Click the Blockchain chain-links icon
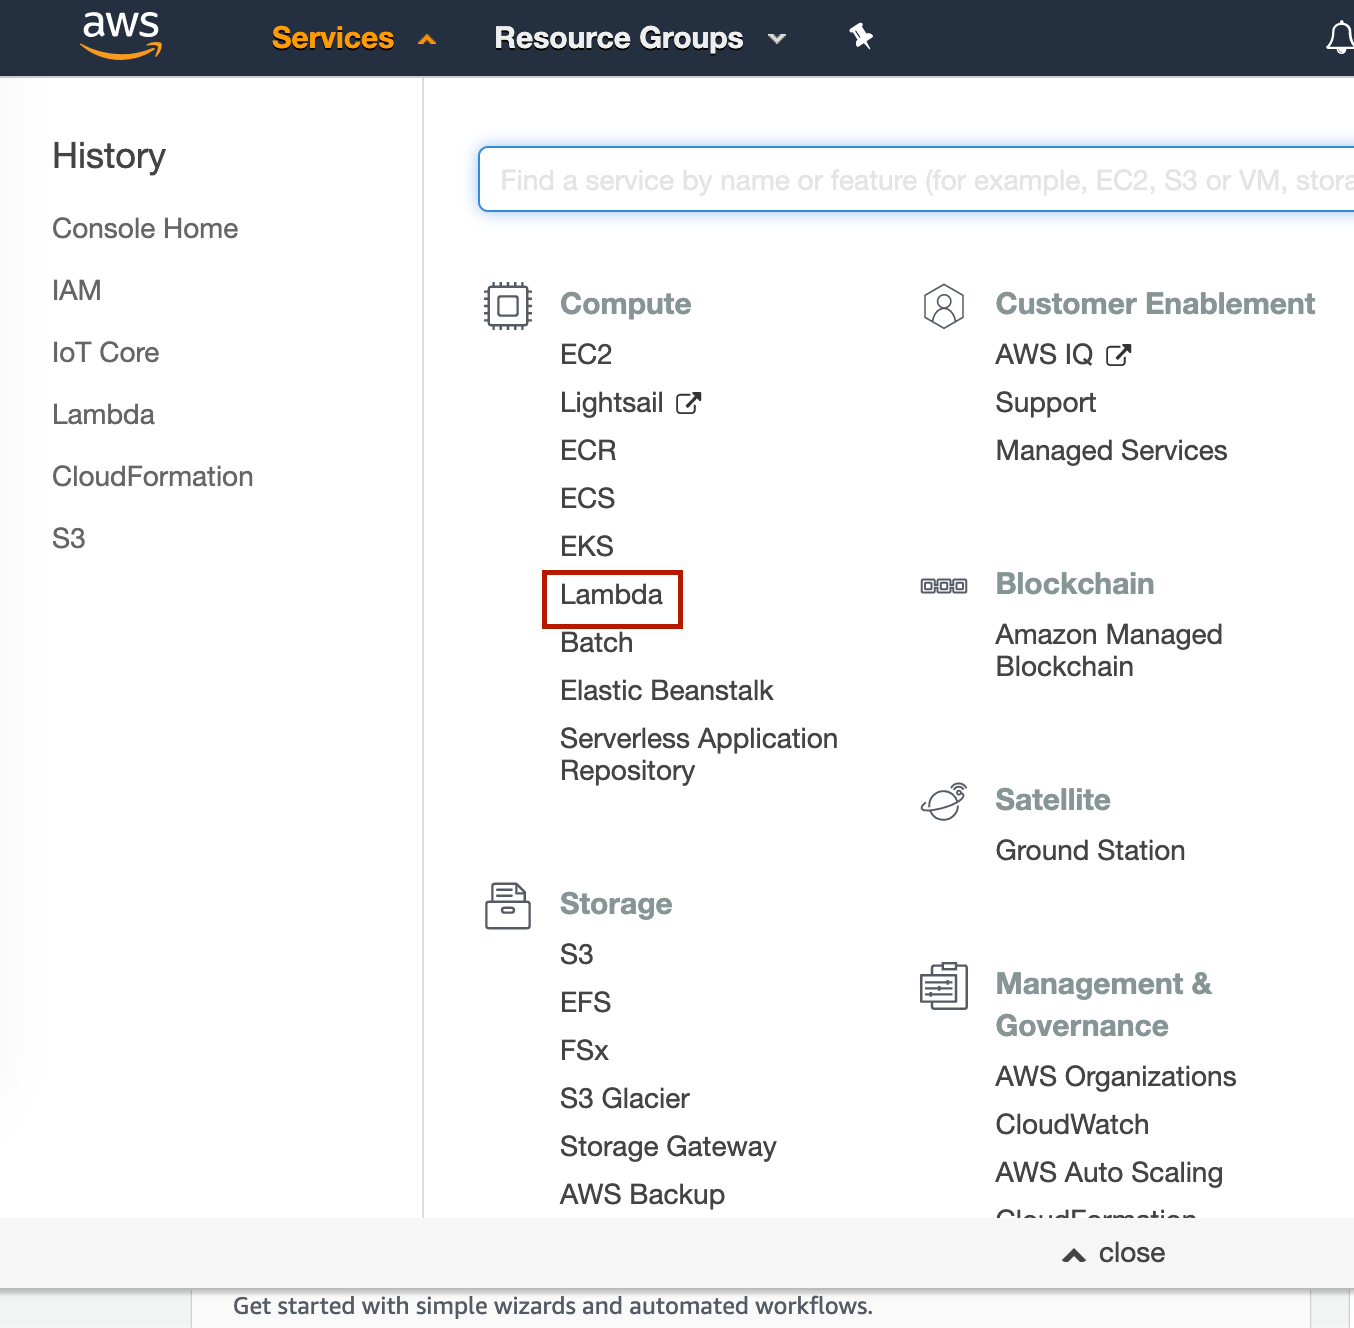Screen dimensions: 1354x1328 (x=943, y=586)
